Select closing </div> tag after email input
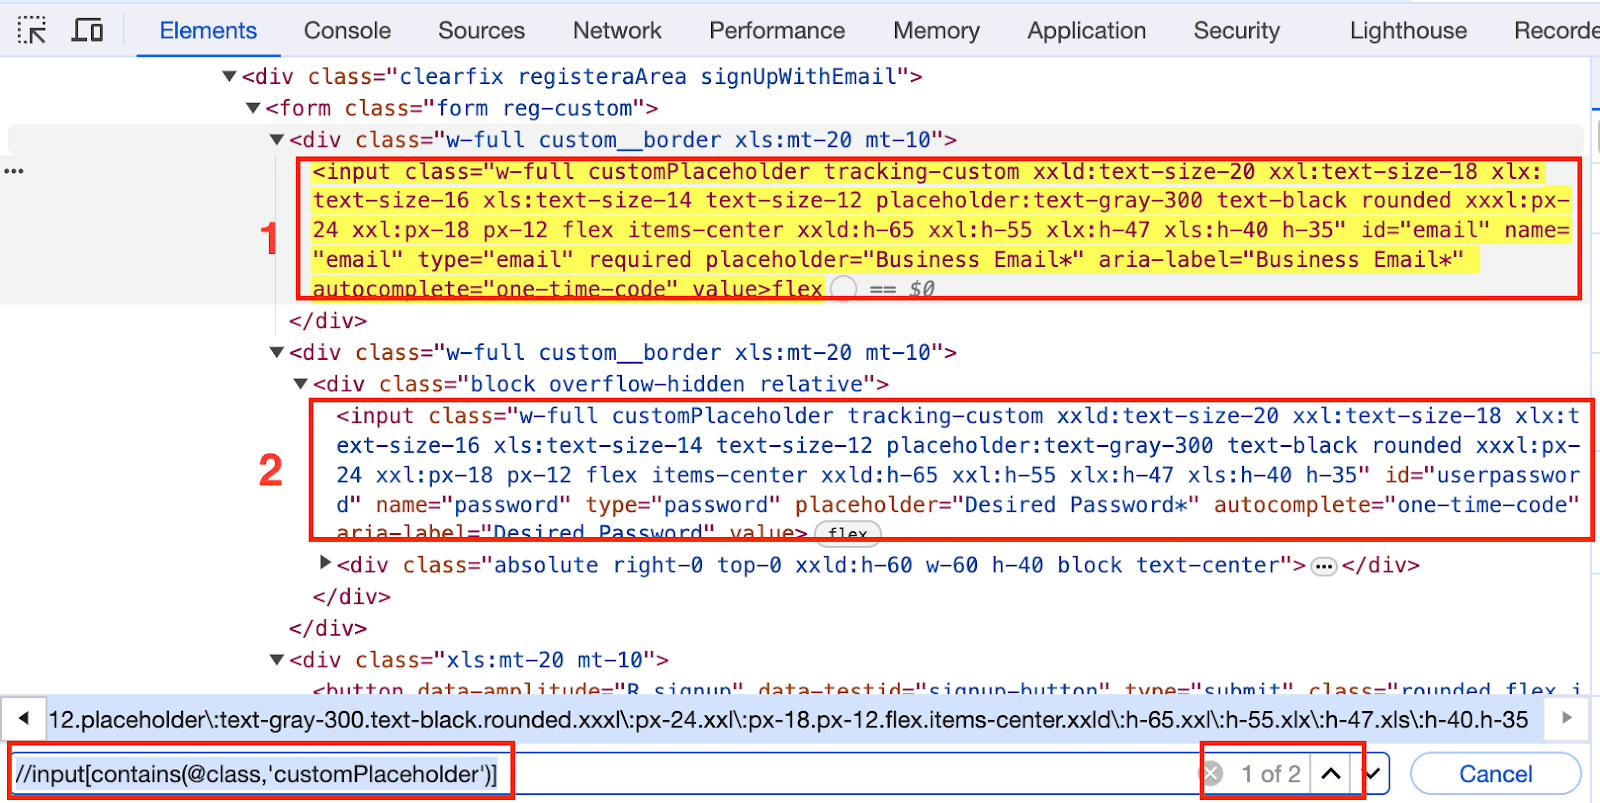Image resolution: width=1600 pixels, height=803 pixels. [x=328, y=321]
